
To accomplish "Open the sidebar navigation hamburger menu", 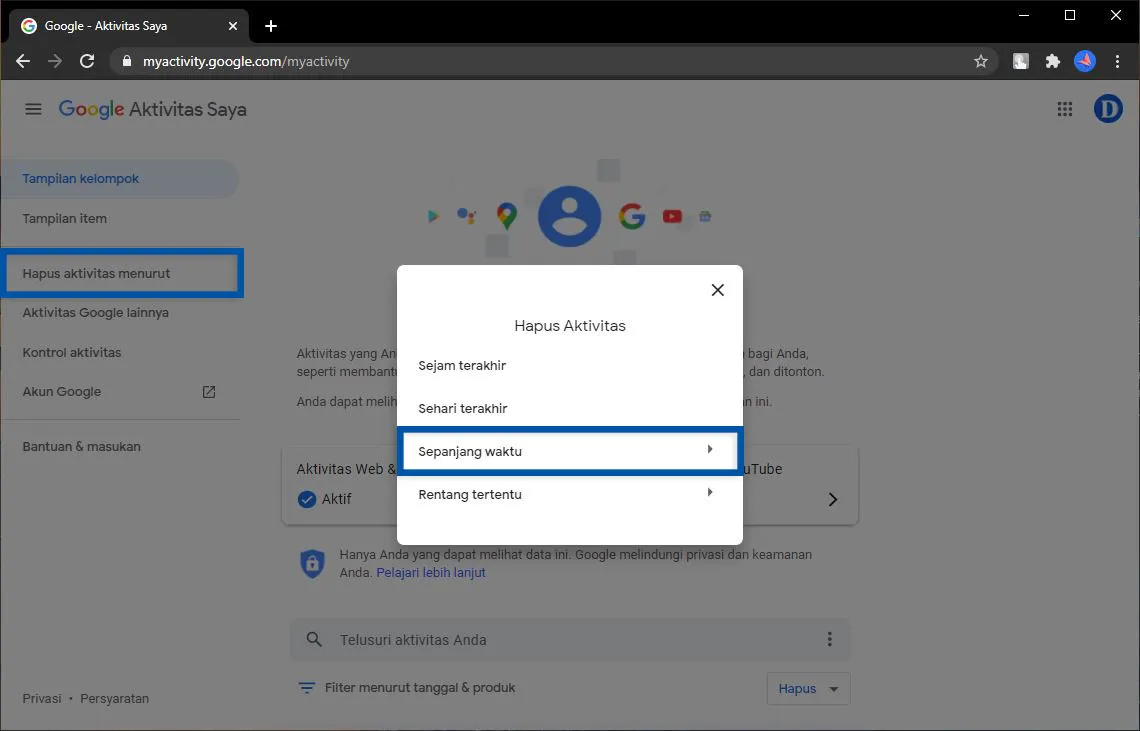I will tap(33, 109).
